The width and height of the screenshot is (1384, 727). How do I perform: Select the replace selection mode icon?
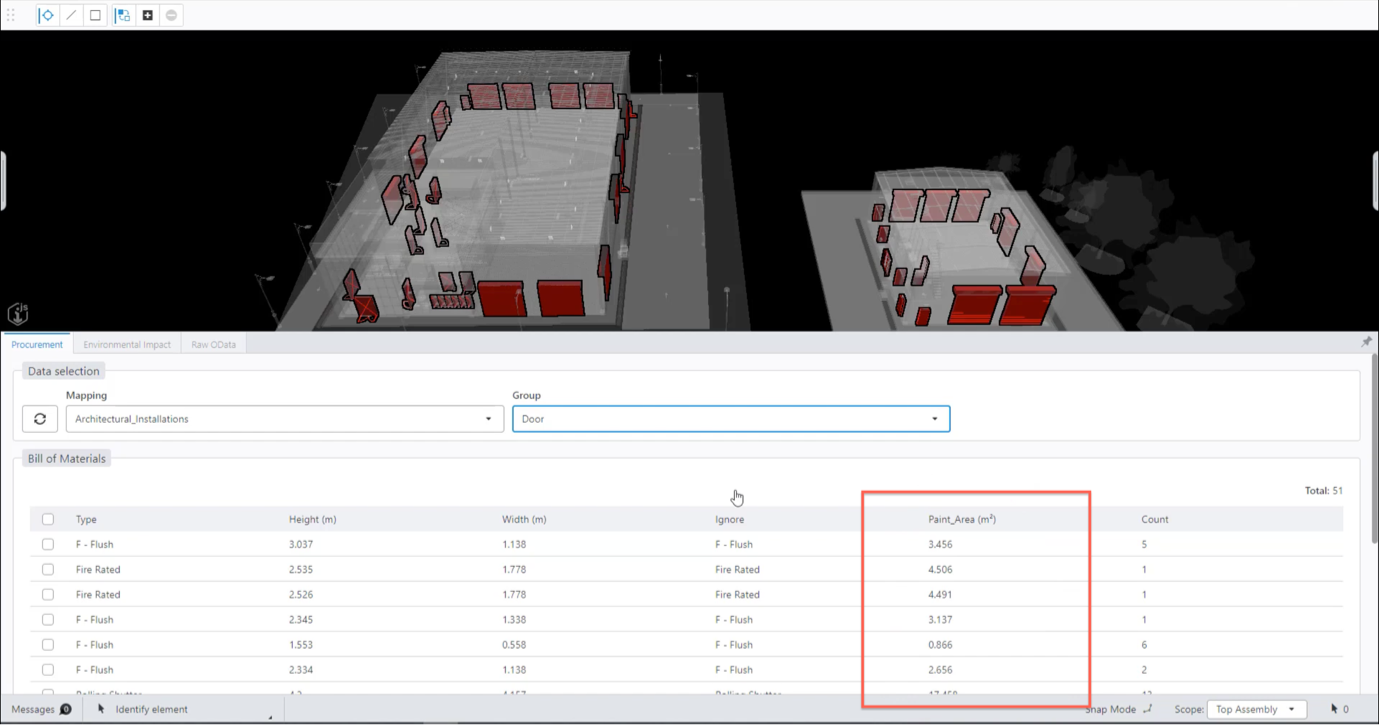[122, 14]
